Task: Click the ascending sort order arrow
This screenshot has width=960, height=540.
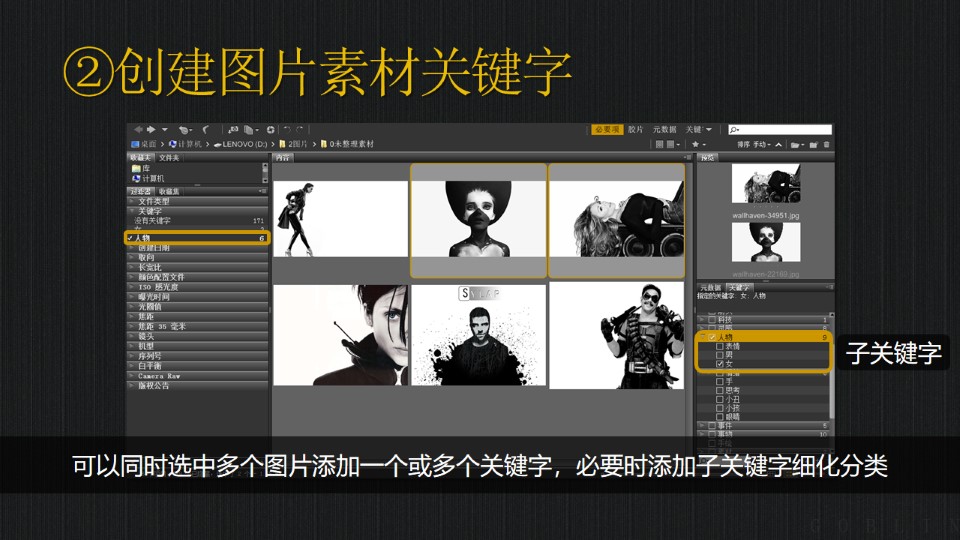Action: pos(777,144)
